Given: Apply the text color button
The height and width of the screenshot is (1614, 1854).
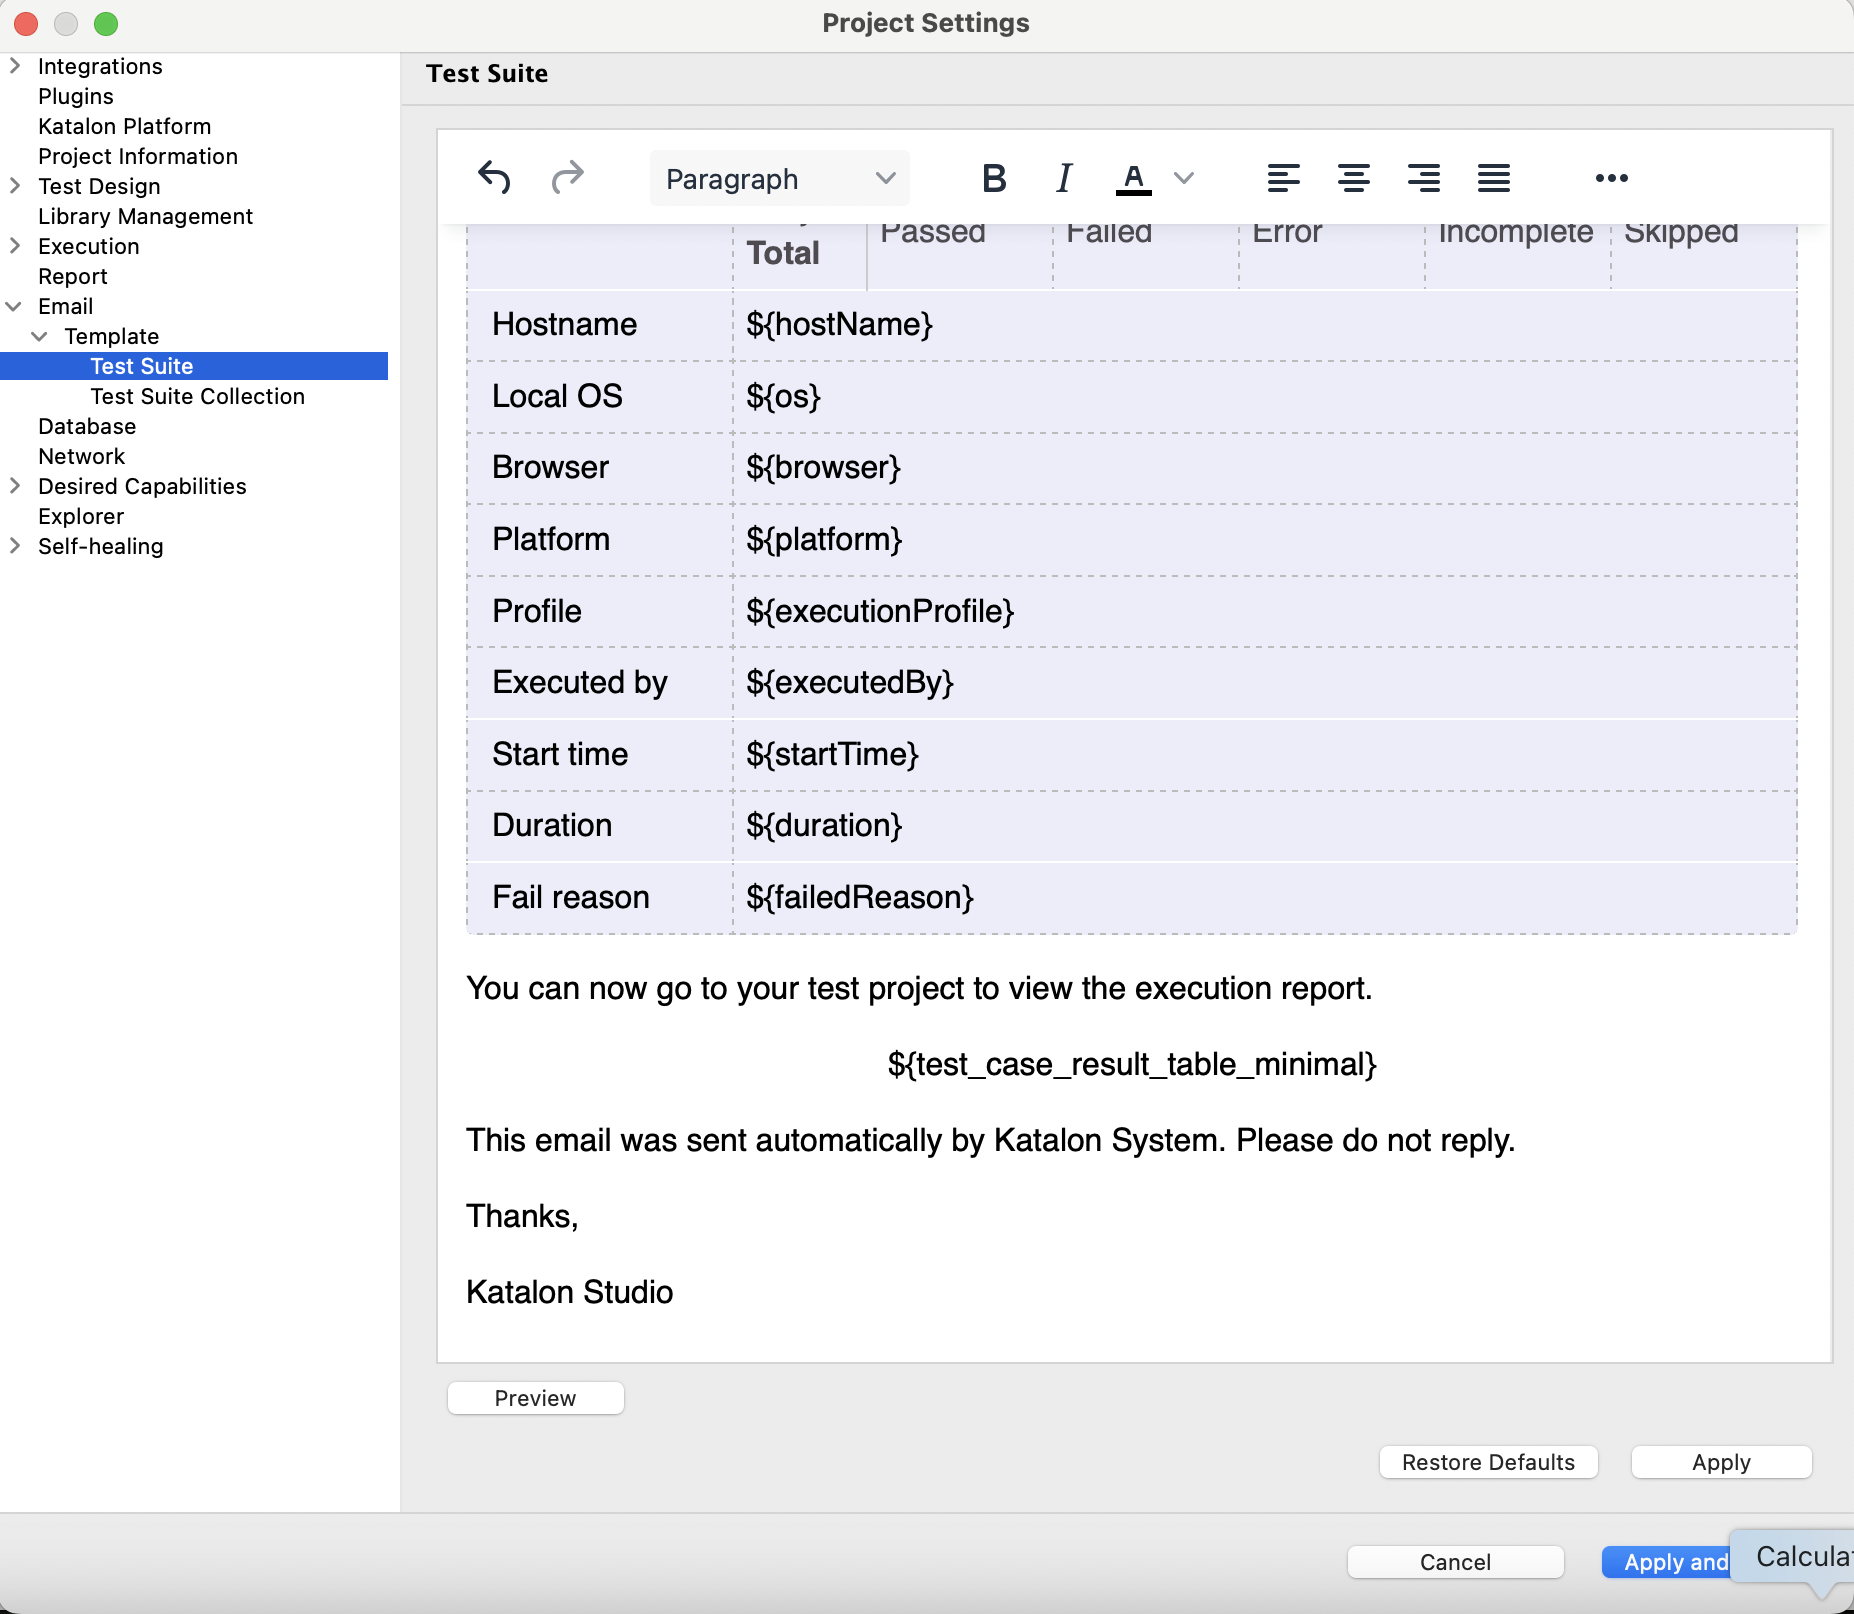Looking at the screenshot, I should [x=1133, y=178].
